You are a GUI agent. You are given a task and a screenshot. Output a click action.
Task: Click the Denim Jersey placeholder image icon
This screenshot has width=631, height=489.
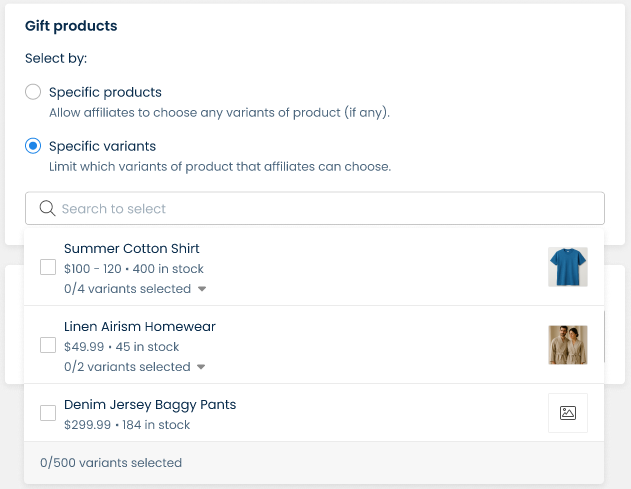[568, 413]
